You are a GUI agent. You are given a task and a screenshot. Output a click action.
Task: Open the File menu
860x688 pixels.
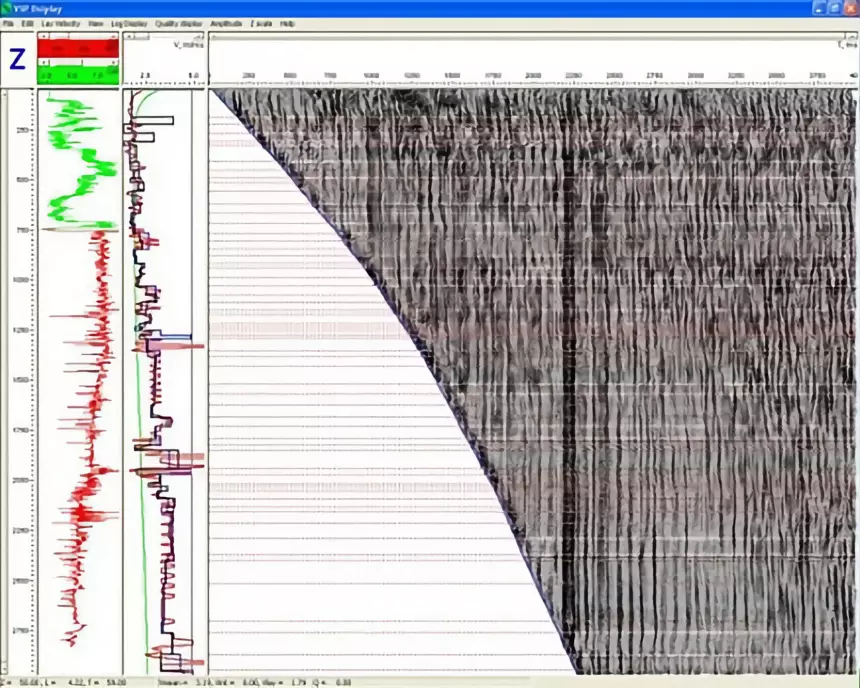click(7, 24)
